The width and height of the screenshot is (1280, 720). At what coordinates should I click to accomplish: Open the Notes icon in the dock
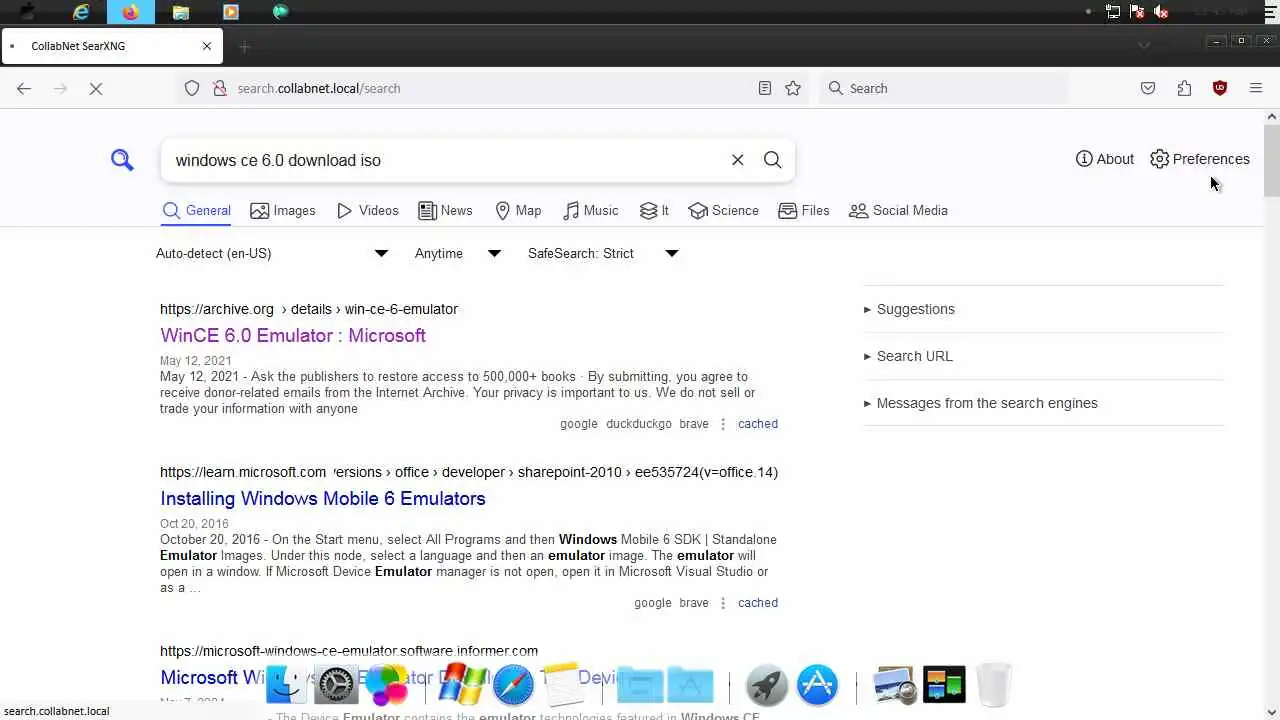(563, 685)
